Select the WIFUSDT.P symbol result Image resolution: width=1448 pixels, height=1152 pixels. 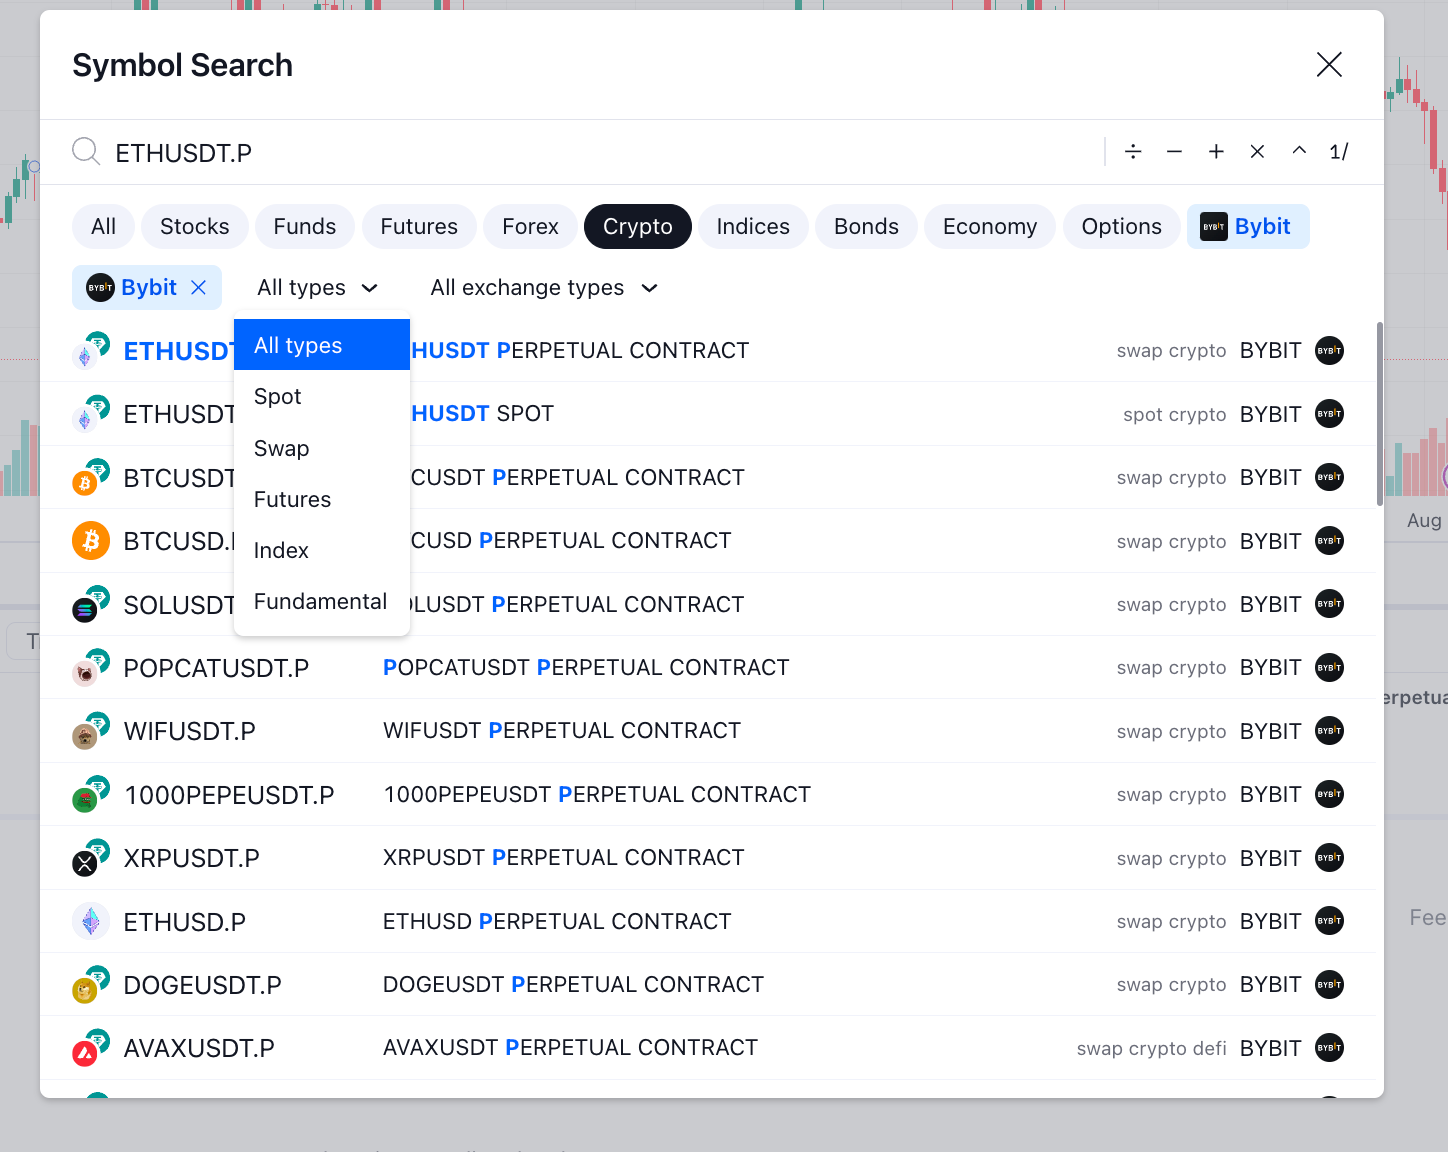coord(708,731)
